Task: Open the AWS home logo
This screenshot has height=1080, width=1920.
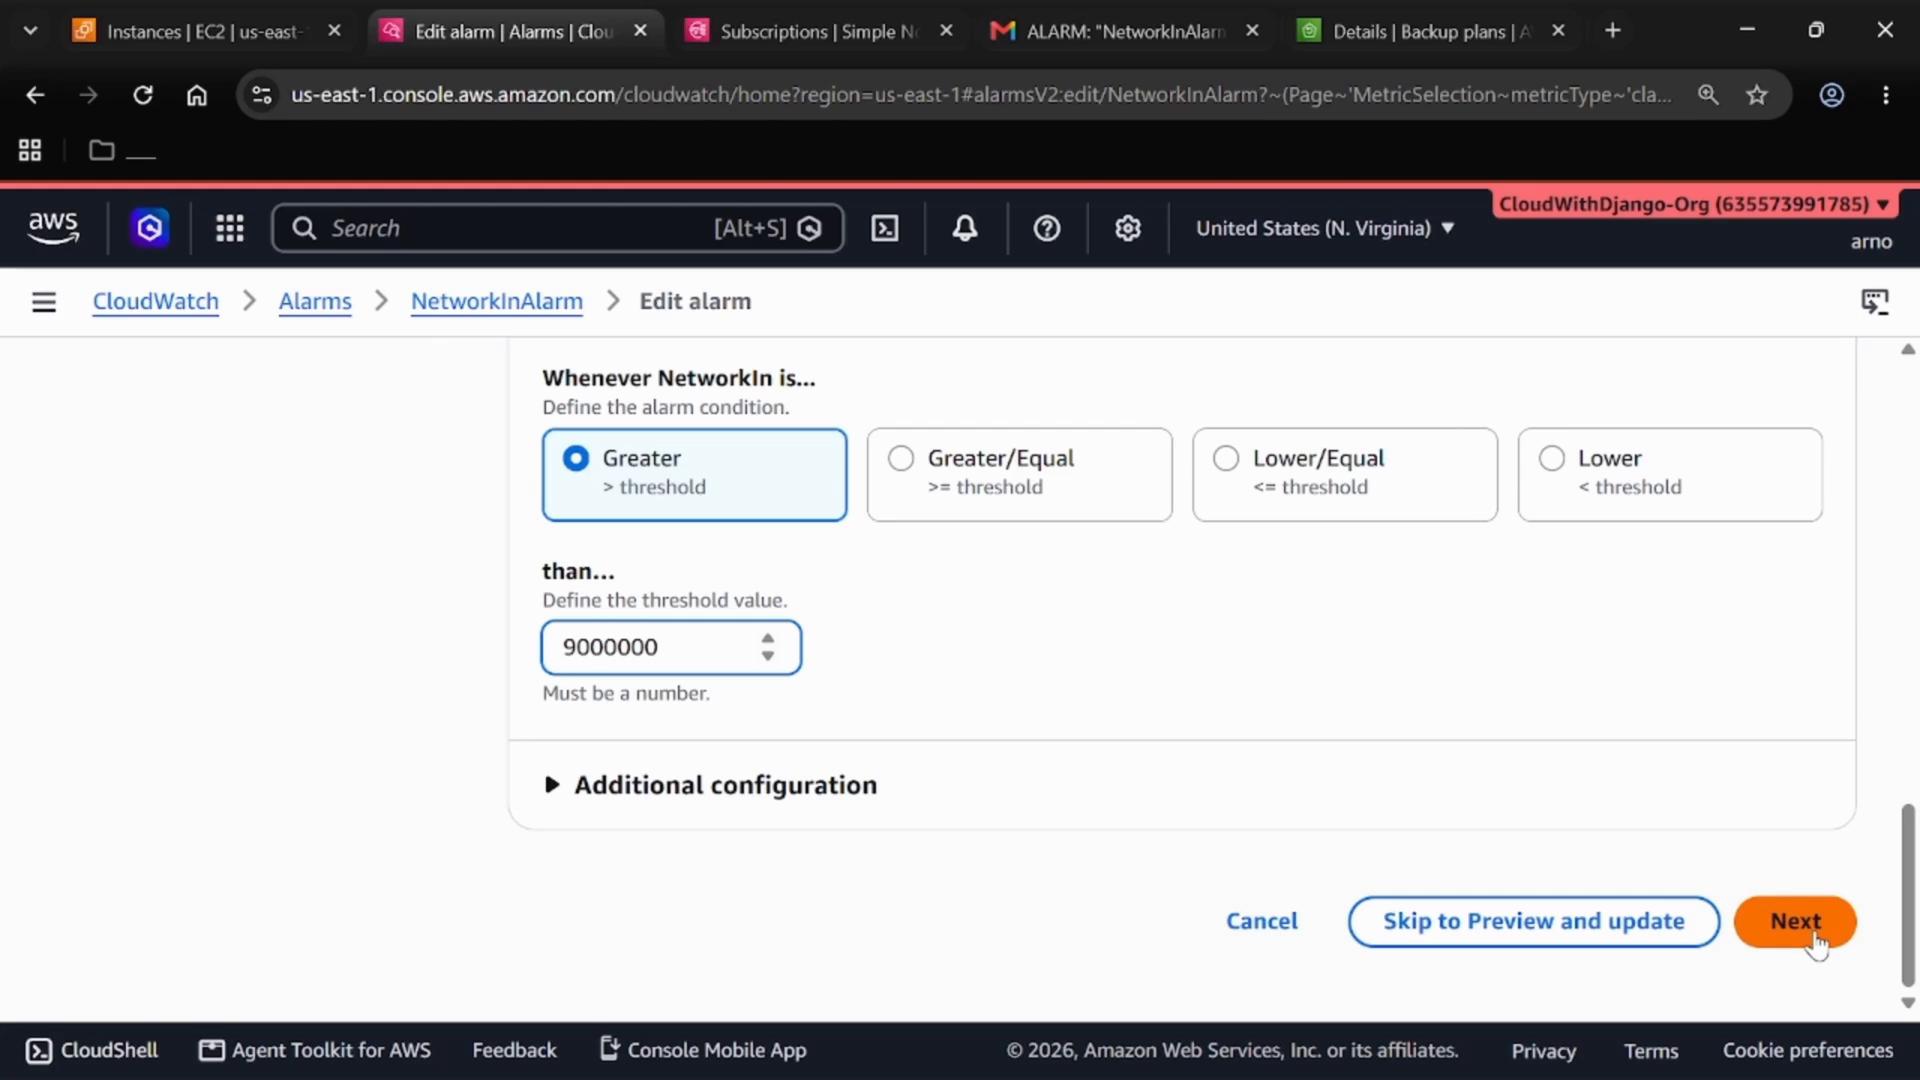Action: pyautogui.click(x=53, y=228)
